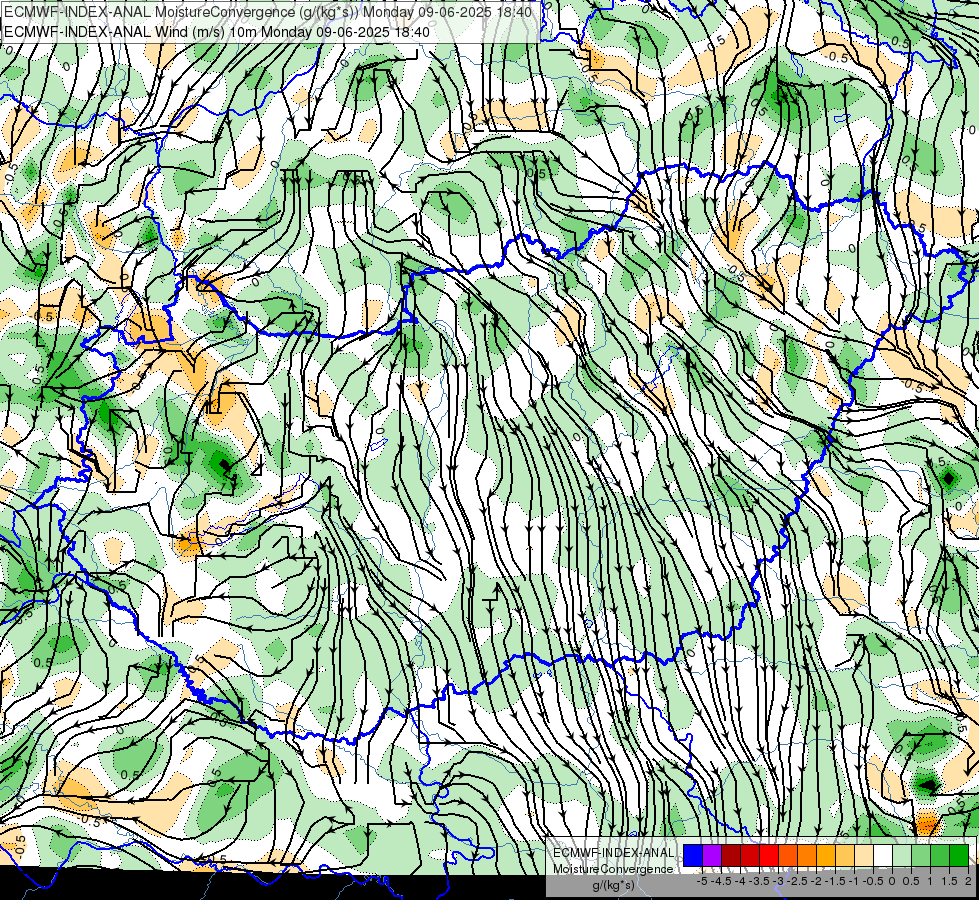Click the 0.5 tick label on legend scale
The height and width of the screenshot is (900, 979).
click(x=911, y=881)
